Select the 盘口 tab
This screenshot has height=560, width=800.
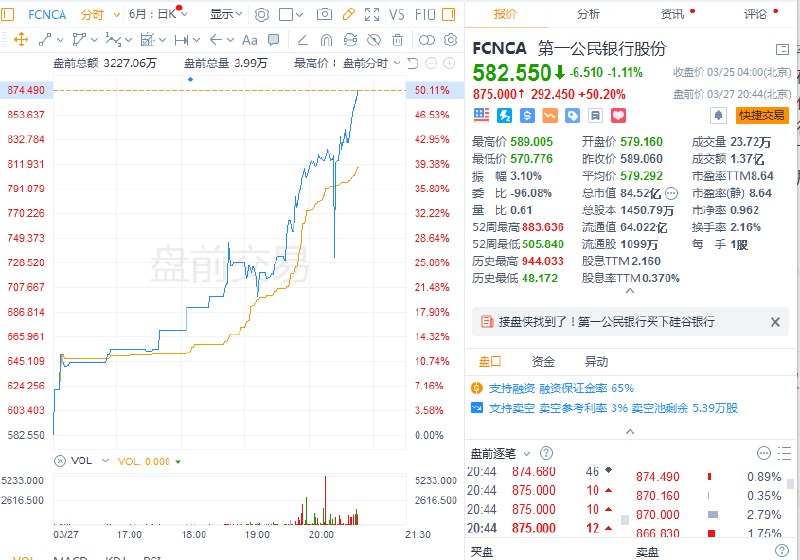click(x=490, y=362)
